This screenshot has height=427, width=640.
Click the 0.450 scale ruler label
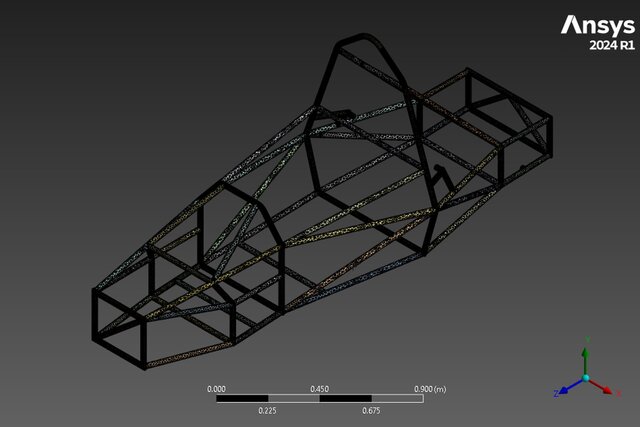(320, 388)
